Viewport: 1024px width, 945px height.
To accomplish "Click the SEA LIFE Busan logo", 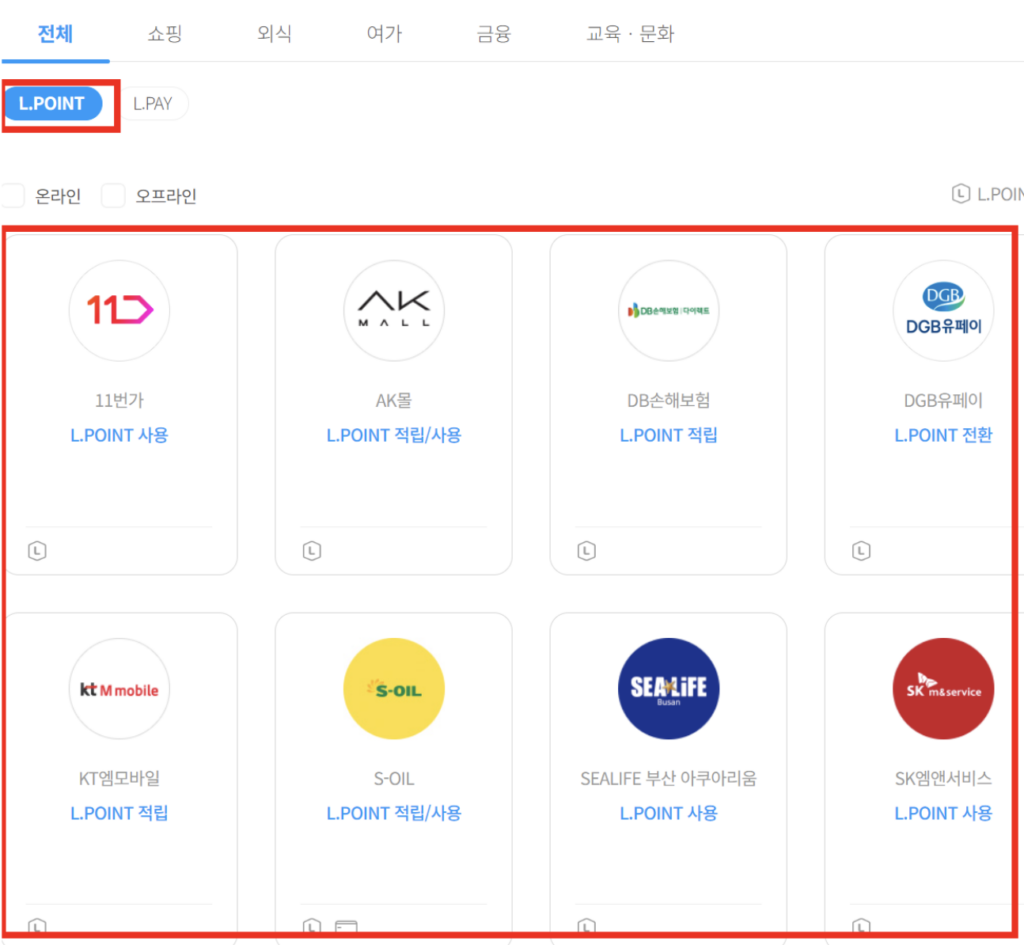I will coord(668,689).
